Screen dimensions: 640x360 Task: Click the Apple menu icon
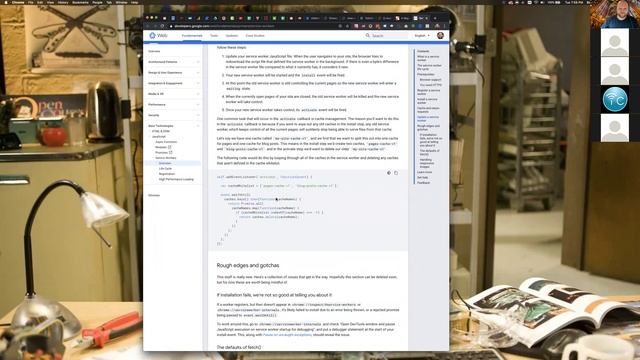(x=6, y=2)
